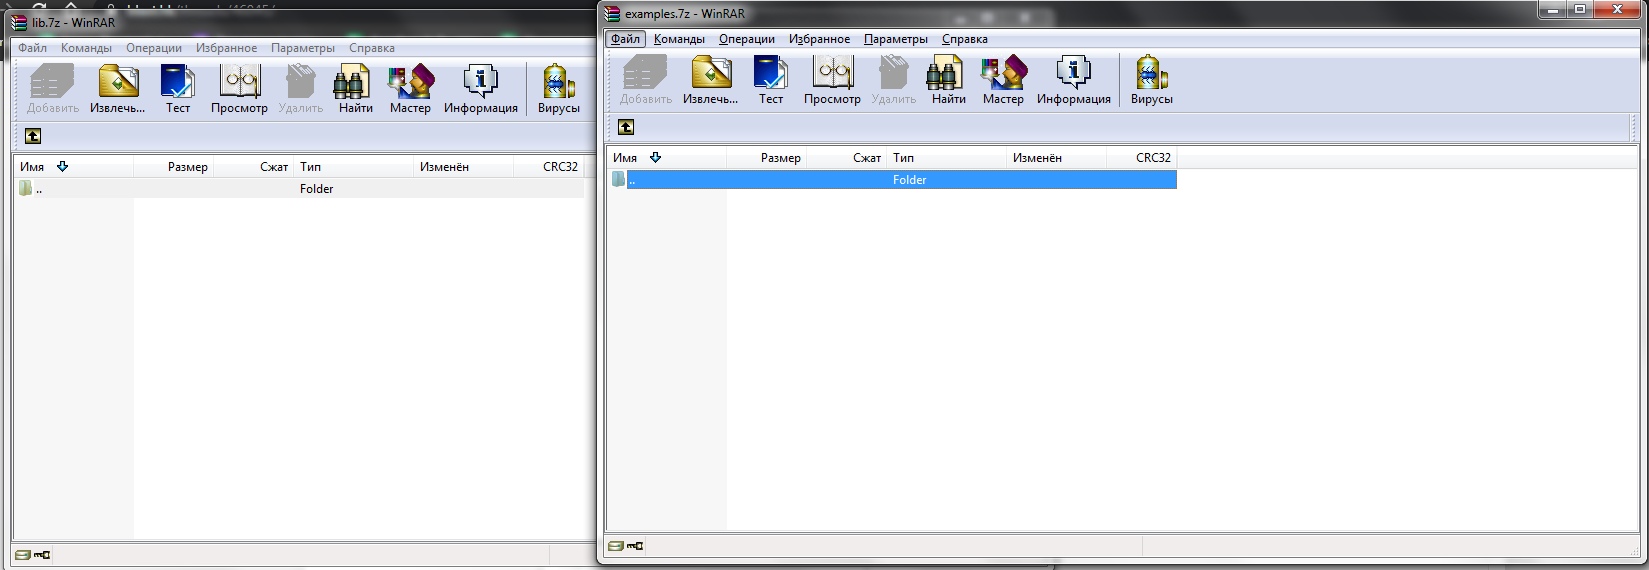Screen dimensions: 1649x570
Task: Click Добавить icon in lib.7z window
Action: (52, 89)
